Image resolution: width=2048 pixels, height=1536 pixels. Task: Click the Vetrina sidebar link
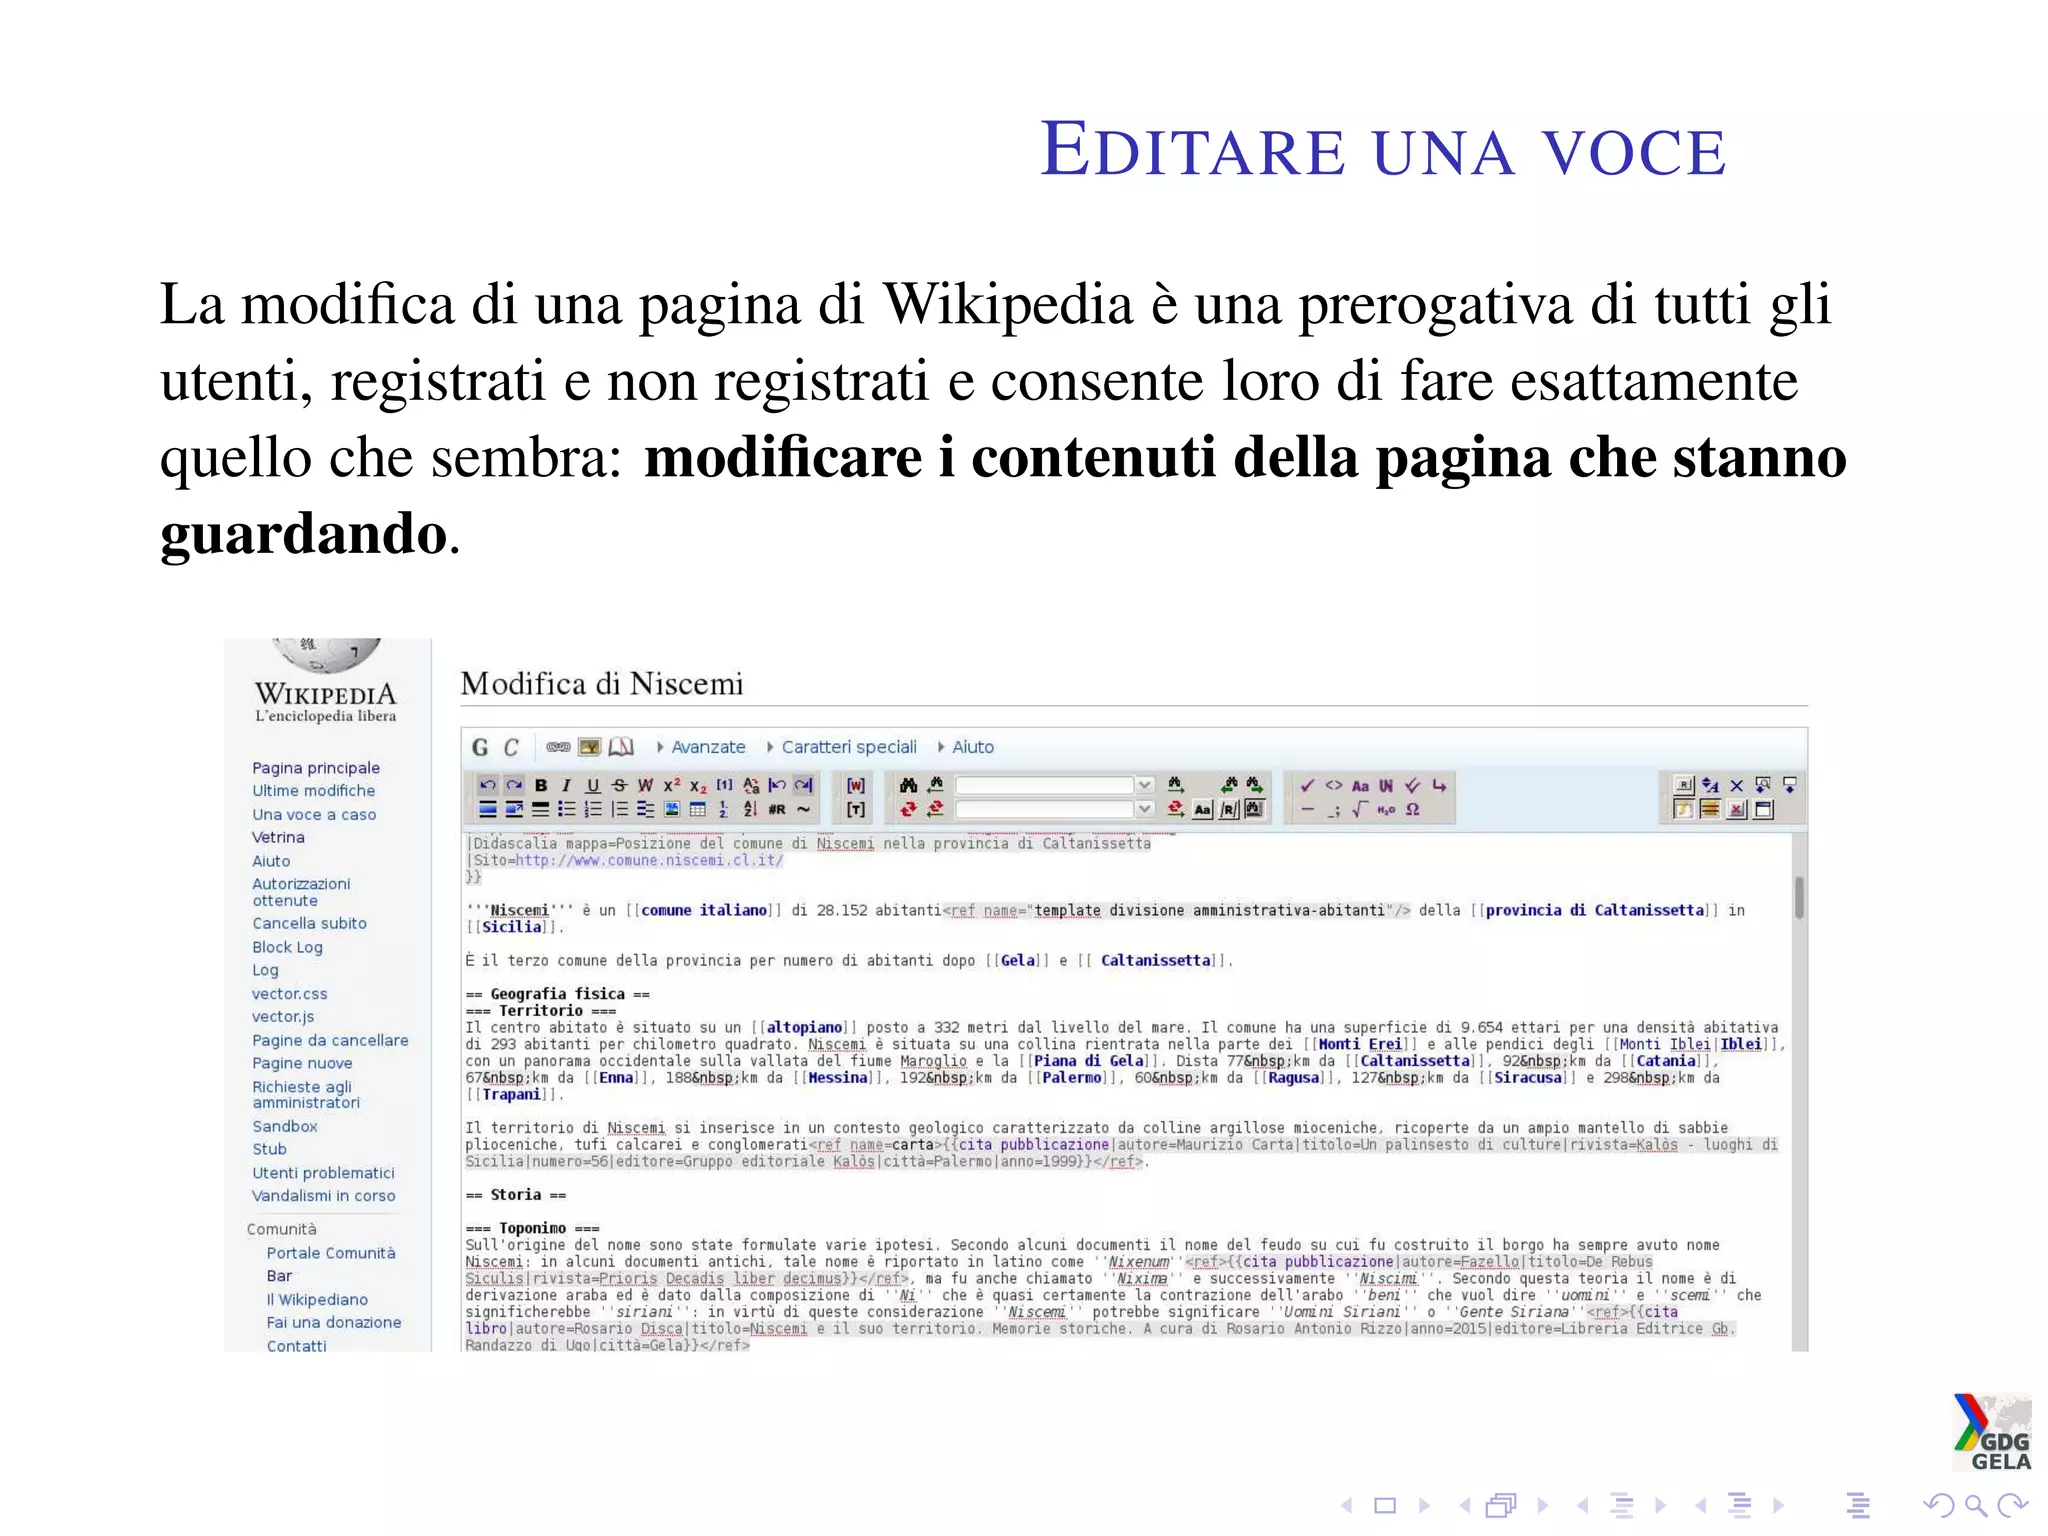pyautogui.click(x=278, y=838)
